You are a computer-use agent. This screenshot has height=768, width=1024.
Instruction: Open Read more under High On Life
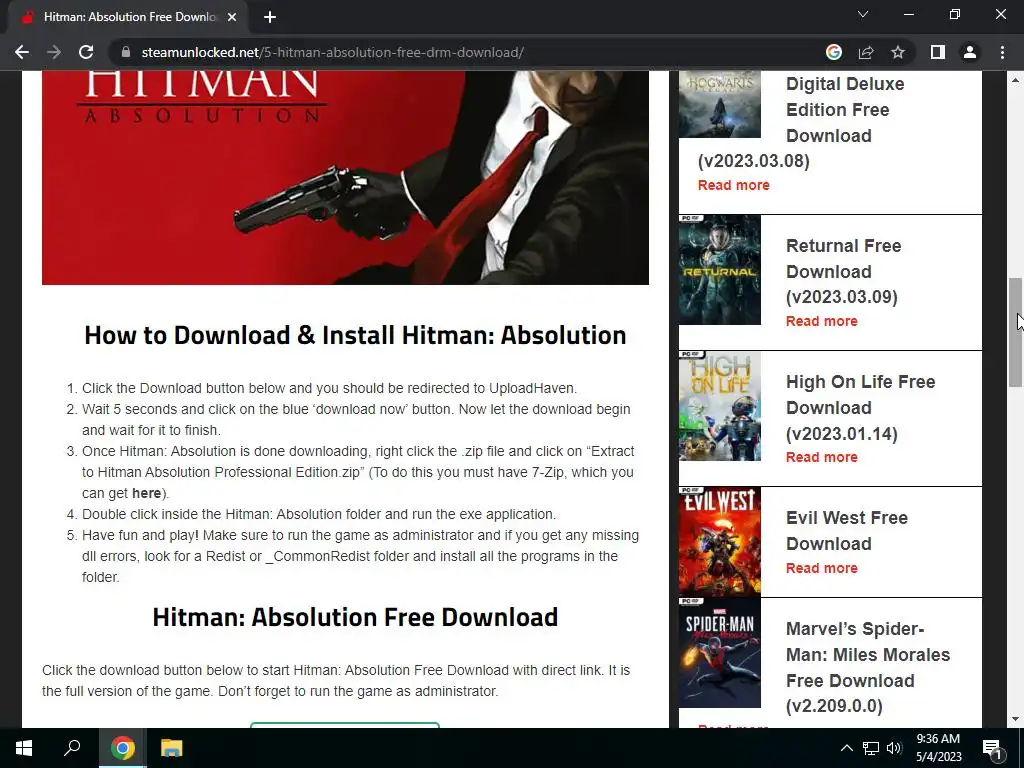(x=822, y=457)
